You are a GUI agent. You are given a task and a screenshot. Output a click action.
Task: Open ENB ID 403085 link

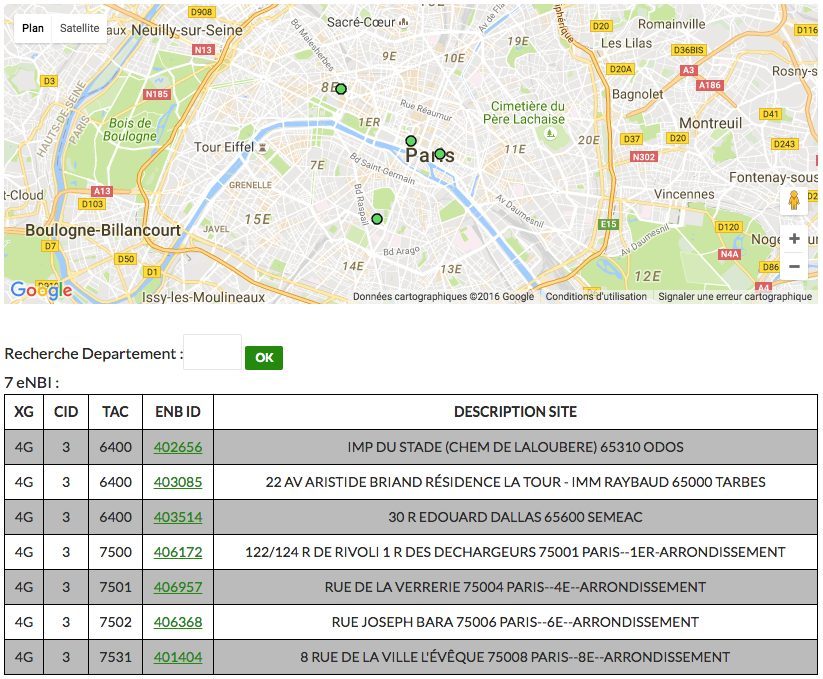178,482
